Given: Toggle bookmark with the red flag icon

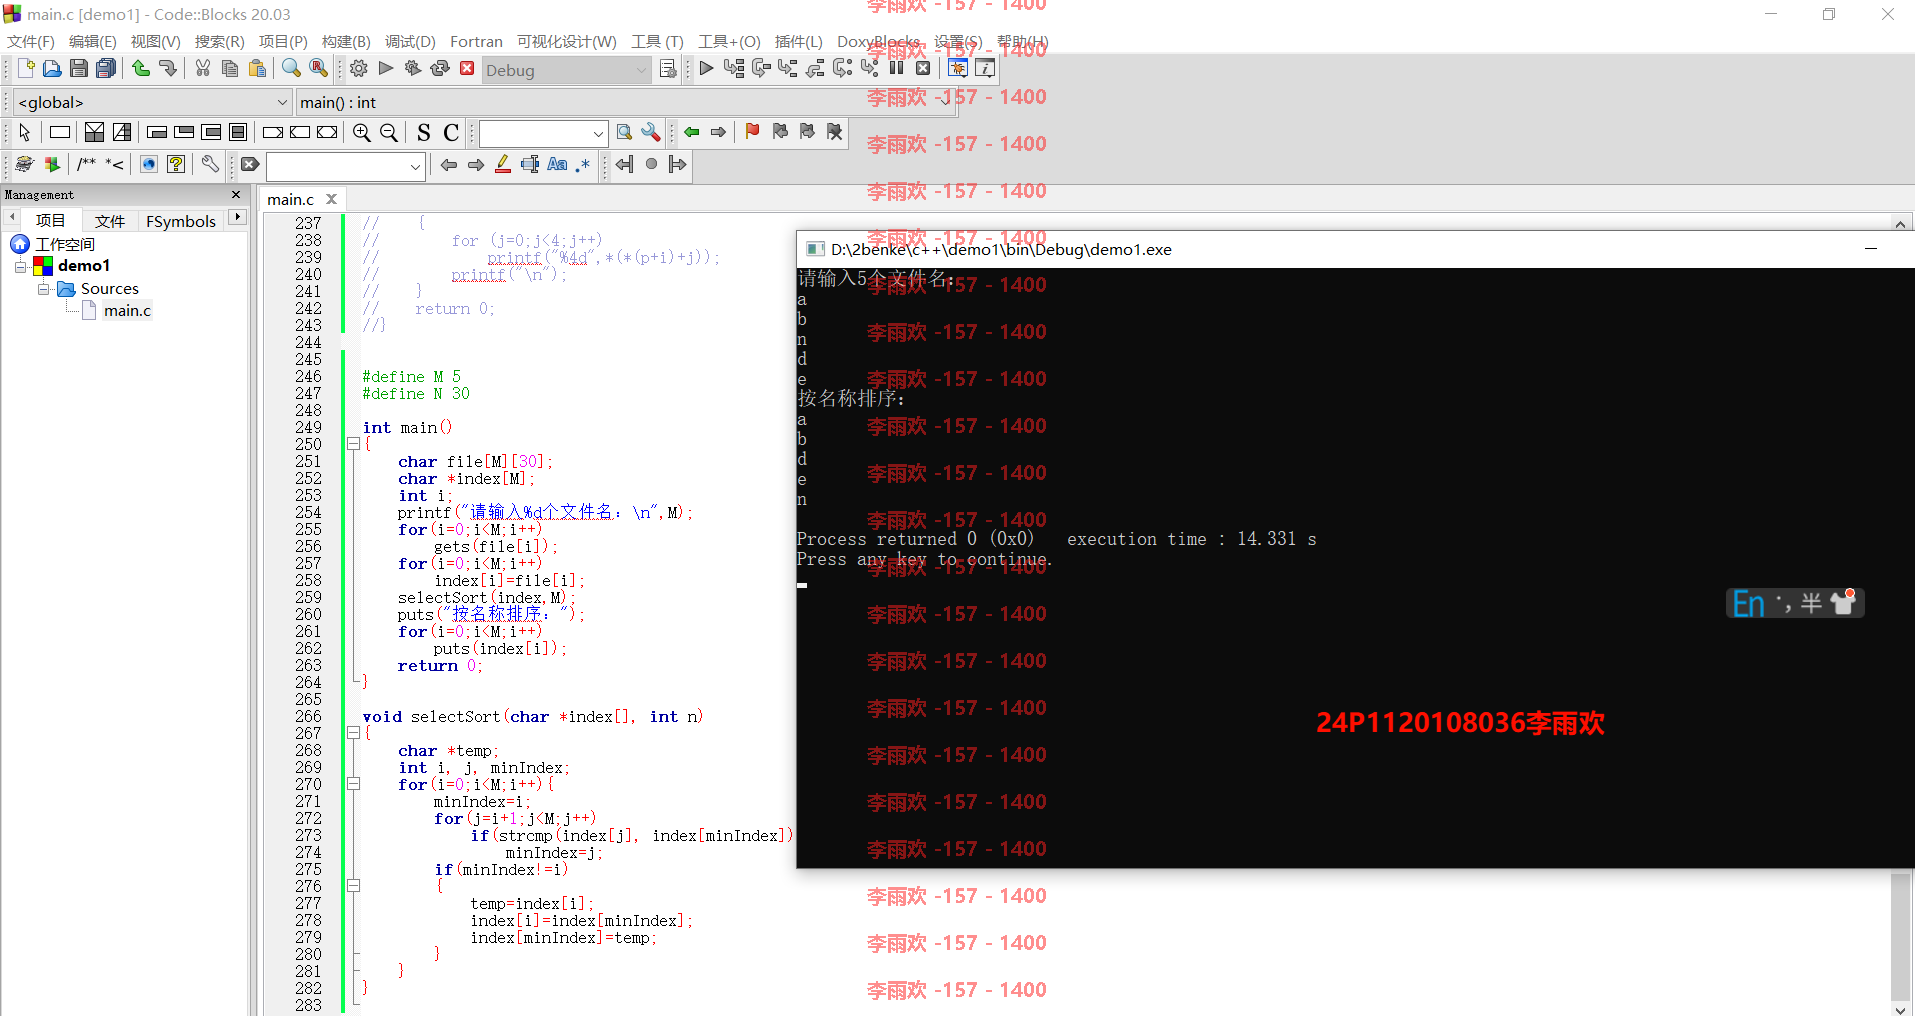Looking at the screenshot, I should click(752, 132).
